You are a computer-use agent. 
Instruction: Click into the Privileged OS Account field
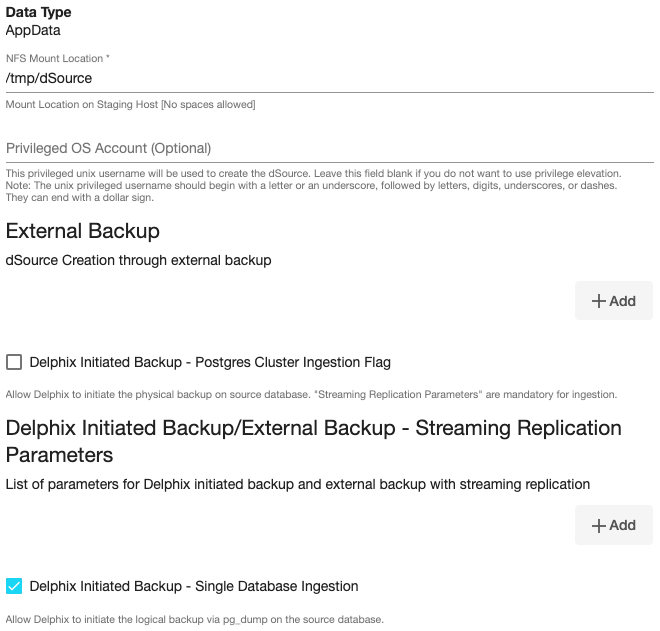(329, 148)
